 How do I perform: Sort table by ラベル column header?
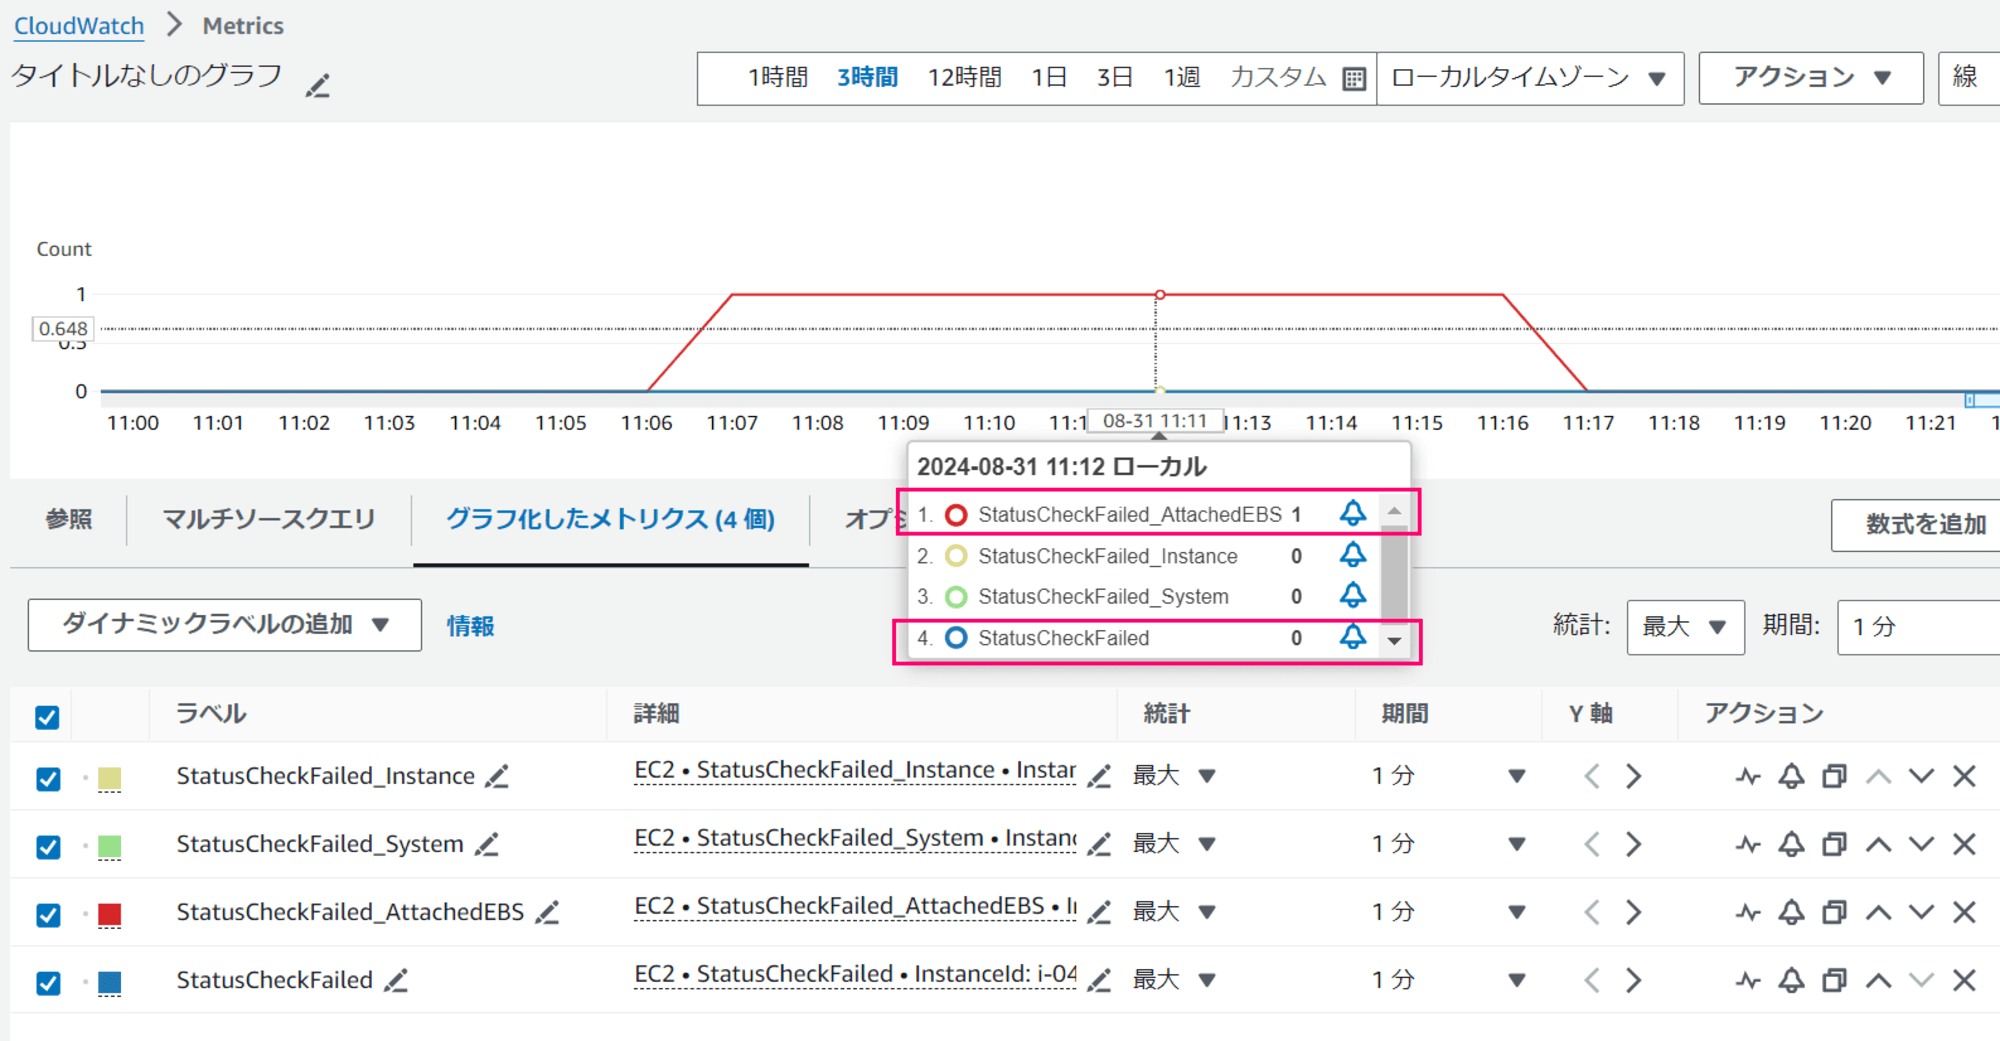211,714
